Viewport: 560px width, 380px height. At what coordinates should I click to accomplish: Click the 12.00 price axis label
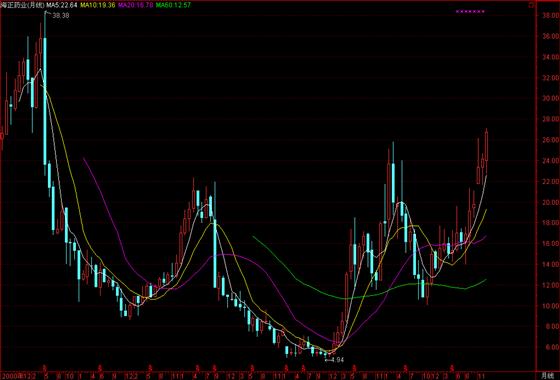point(550,285)
